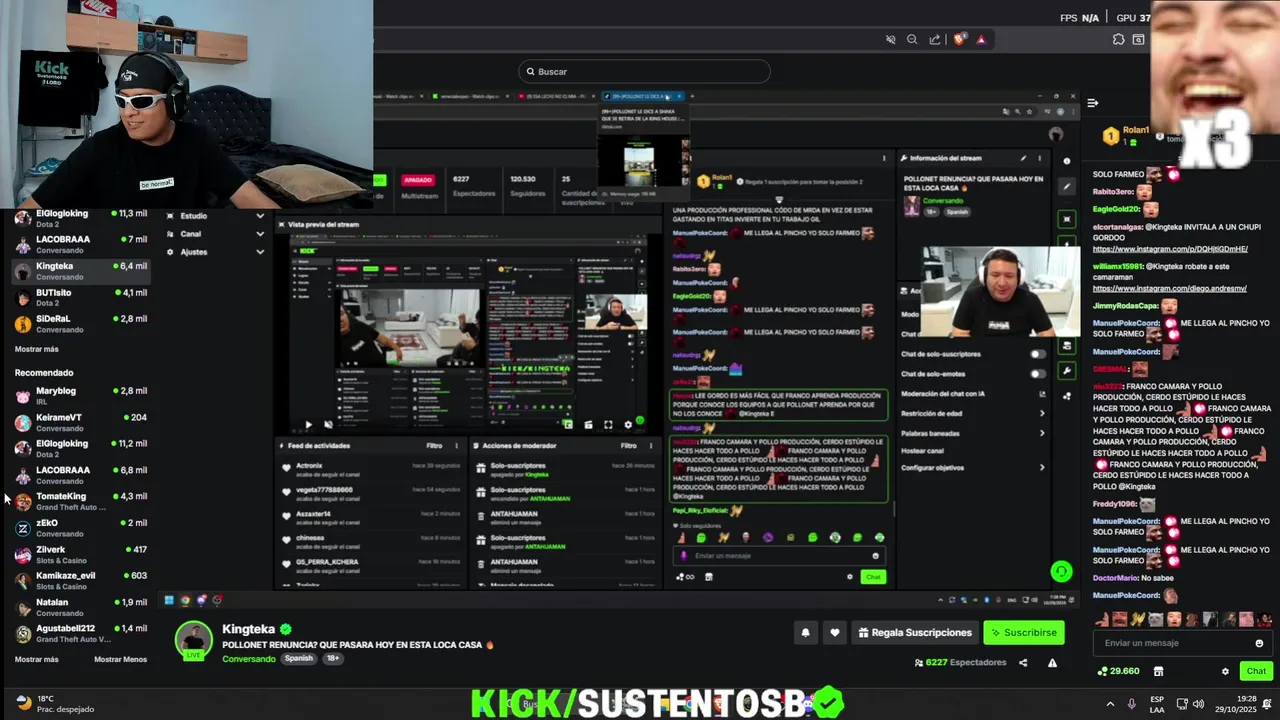
Task: Show hidden tray icons chevron
Action: tap(1110, 703)
